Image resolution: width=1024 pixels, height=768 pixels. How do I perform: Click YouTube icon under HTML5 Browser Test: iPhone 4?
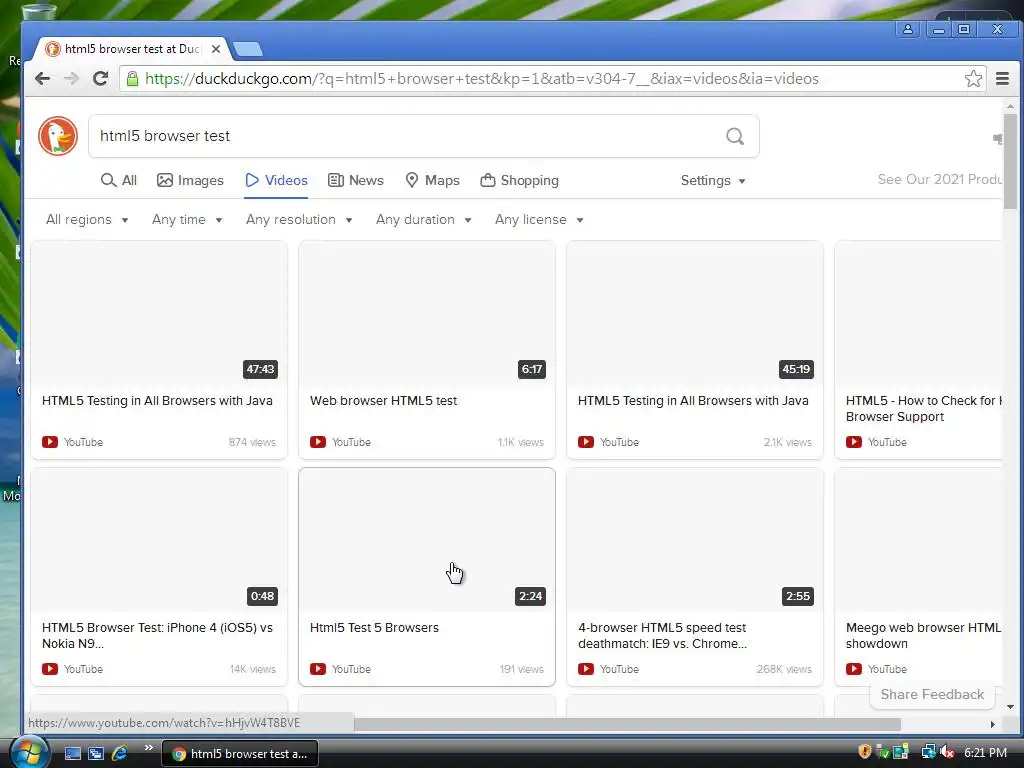click(50, 669)
